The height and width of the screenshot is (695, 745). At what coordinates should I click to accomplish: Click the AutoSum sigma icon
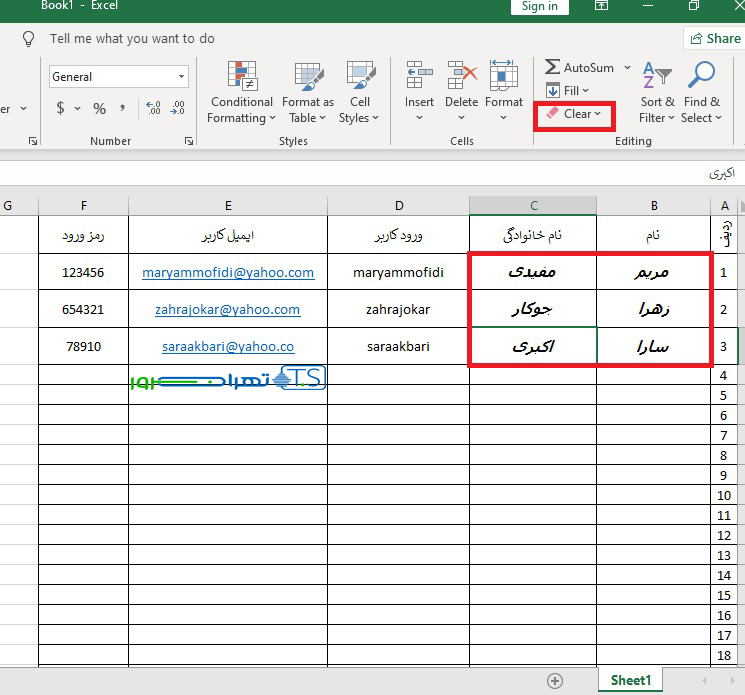pyautogui.click(x=552, y=67)
